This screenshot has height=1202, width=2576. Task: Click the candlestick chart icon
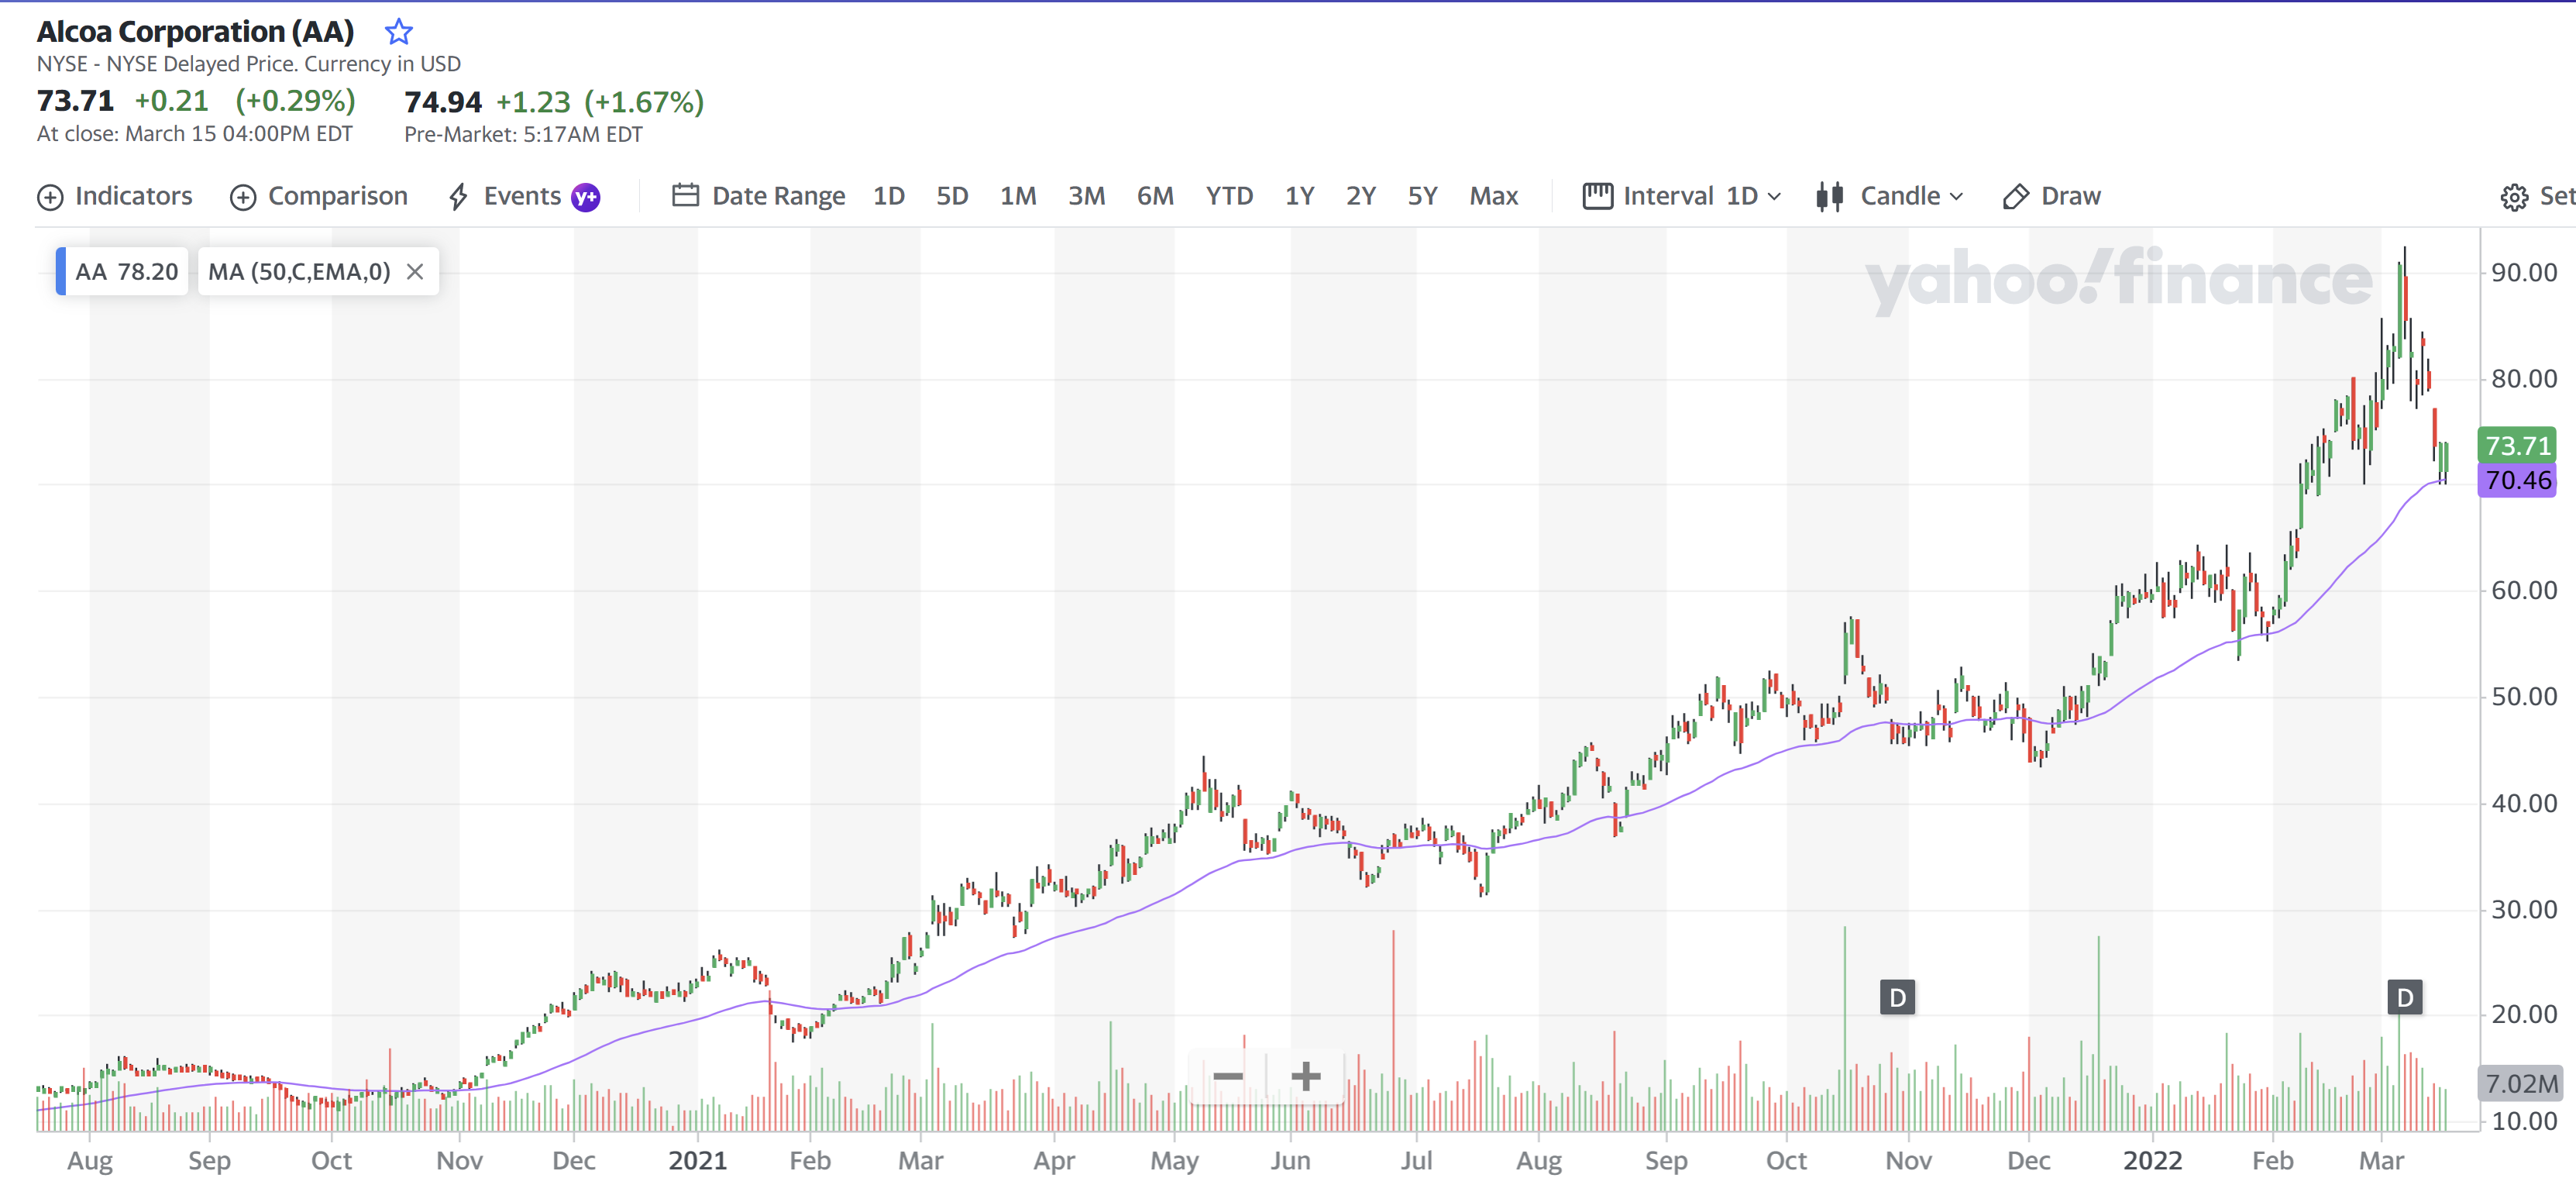(x=1829, y=196)
